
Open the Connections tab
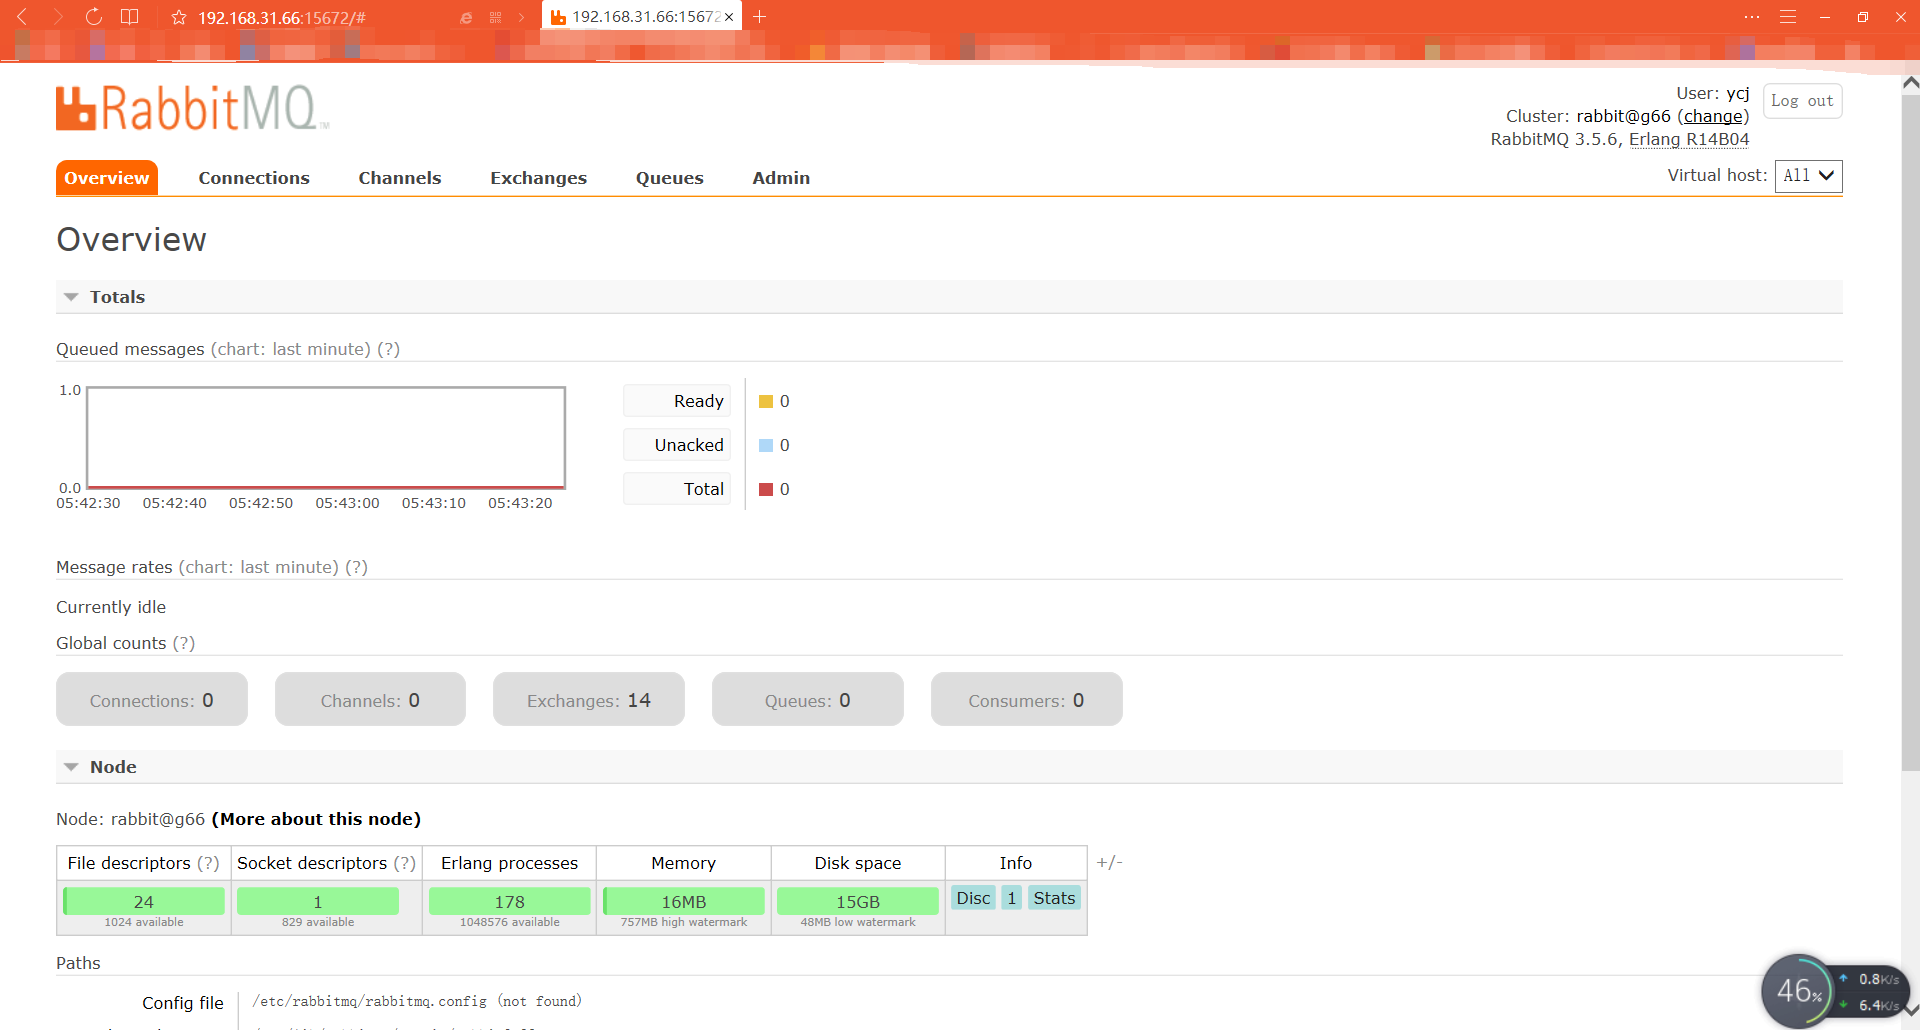tap(254, 178)
